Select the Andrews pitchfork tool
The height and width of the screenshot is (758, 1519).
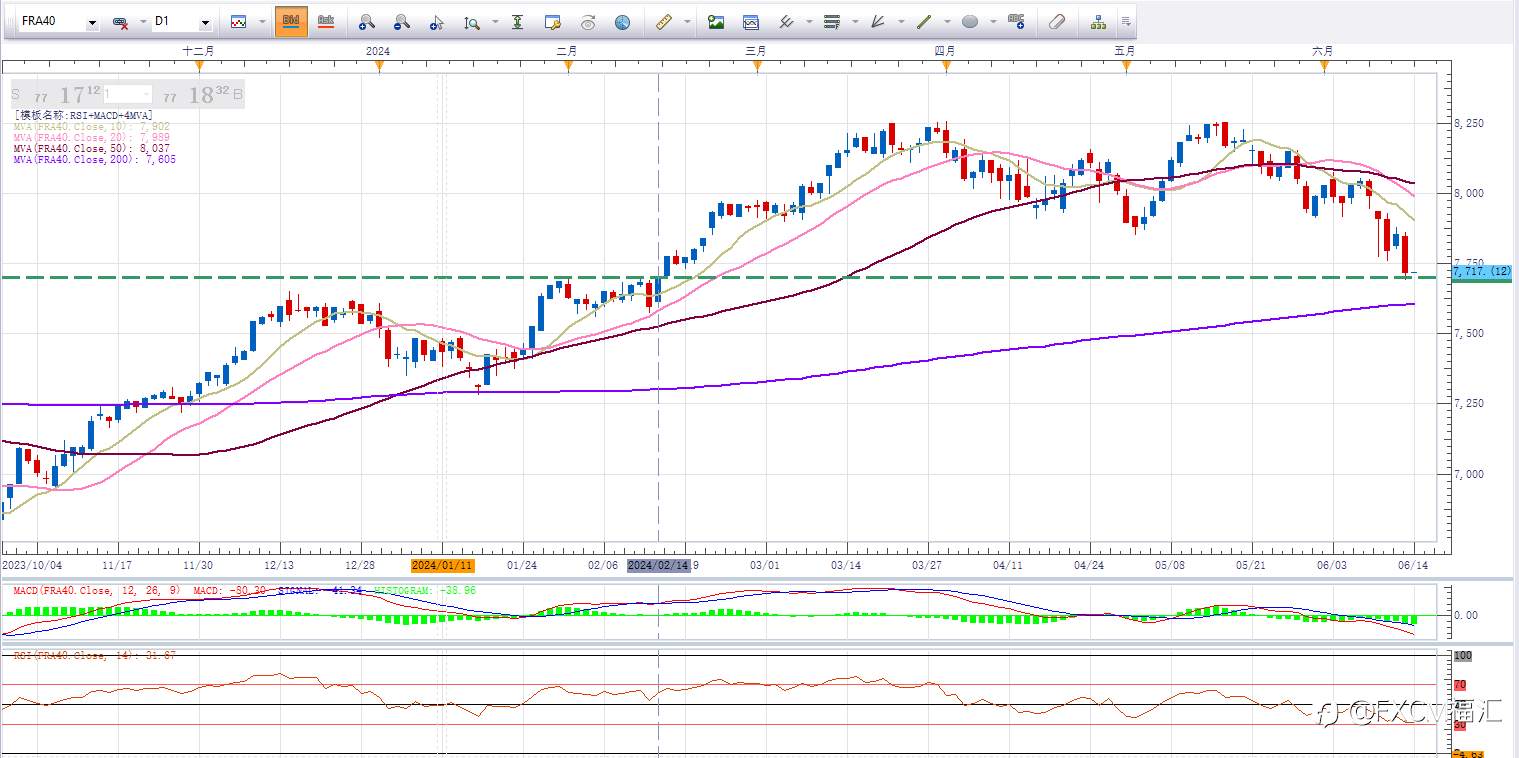point(786,22)
